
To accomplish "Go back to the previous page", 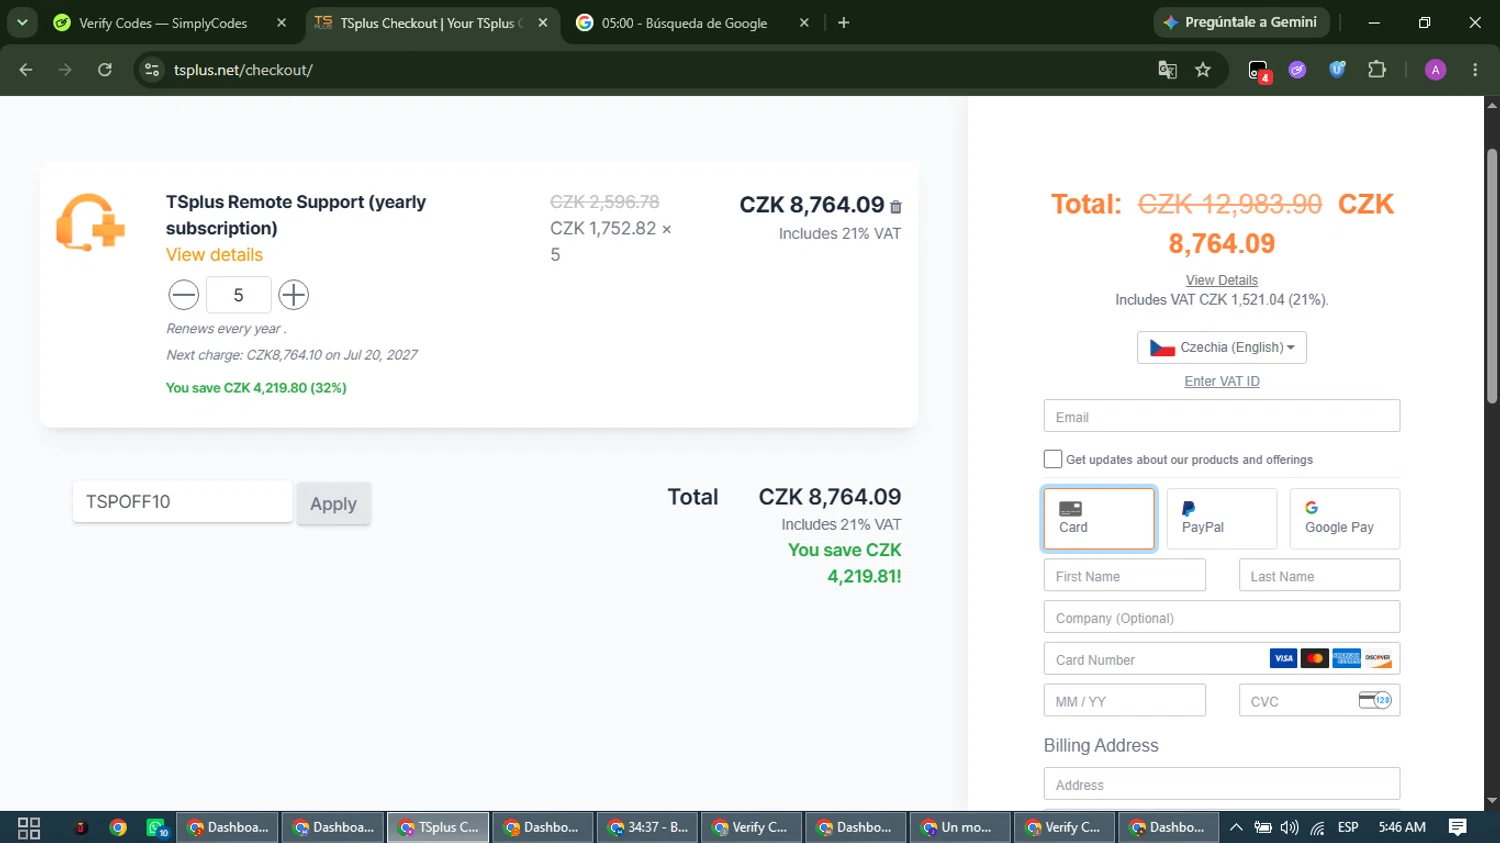I will coord(26,70).
